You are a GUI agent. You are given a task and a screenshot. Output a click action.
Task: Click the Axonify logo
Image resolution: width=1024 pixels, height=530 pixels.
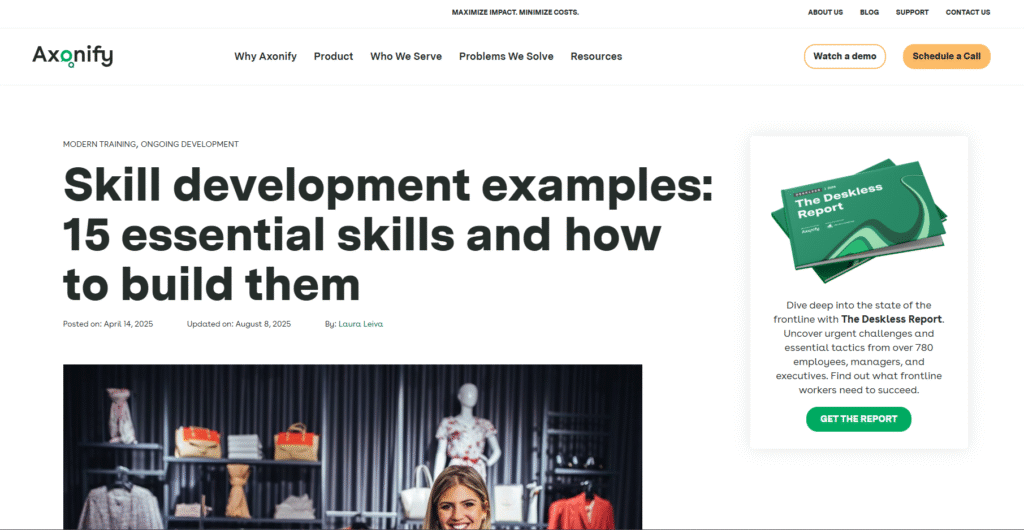coord(72,56)
